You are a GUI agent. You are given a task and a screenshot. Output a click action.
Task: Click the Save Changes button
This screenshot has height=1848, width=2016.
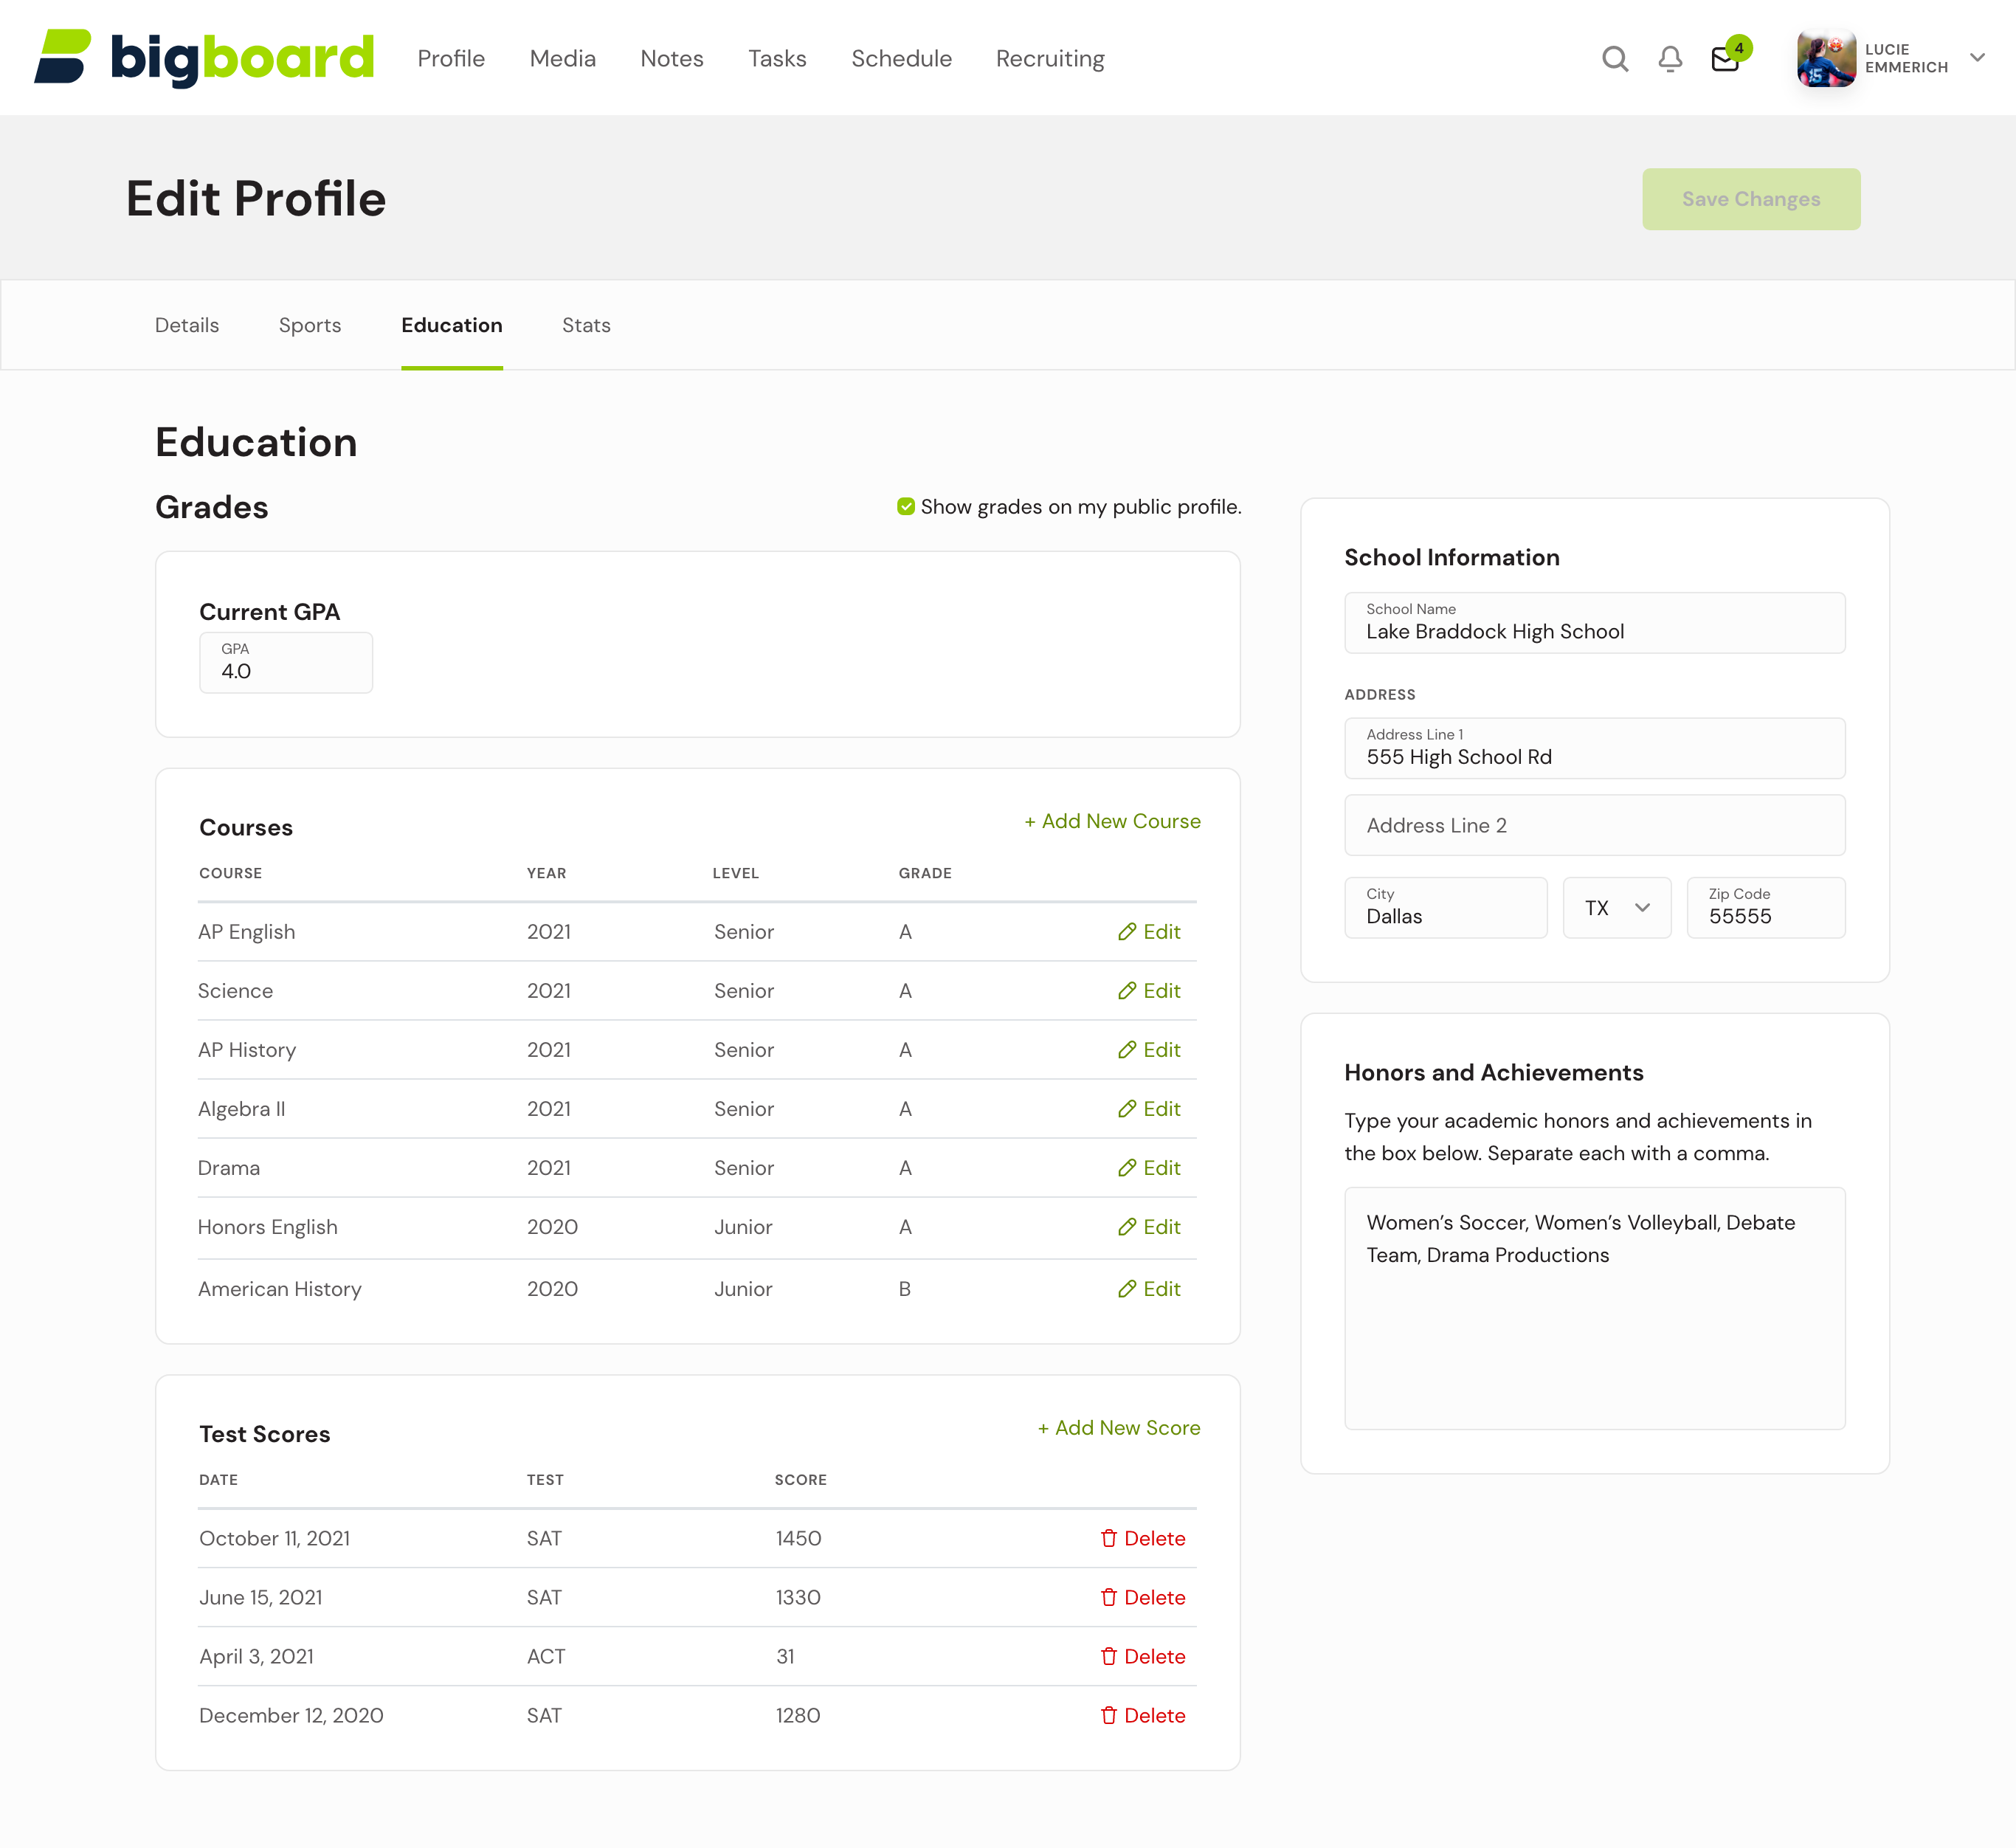[1751, 199]
